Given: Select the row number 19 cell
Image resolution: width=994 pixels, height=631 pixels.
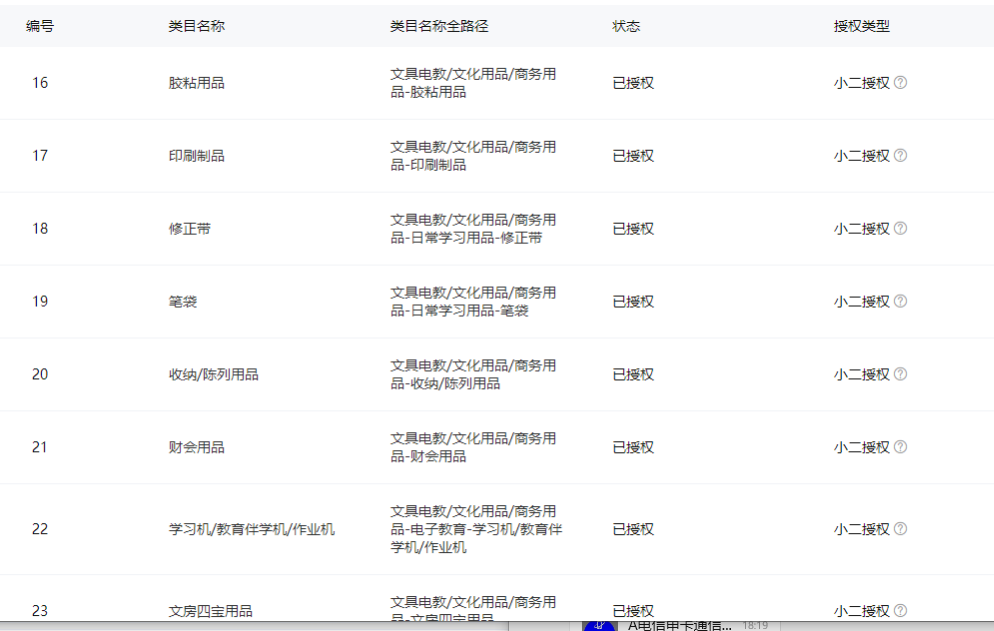Looking at the screenshot, I should point(40,301).
